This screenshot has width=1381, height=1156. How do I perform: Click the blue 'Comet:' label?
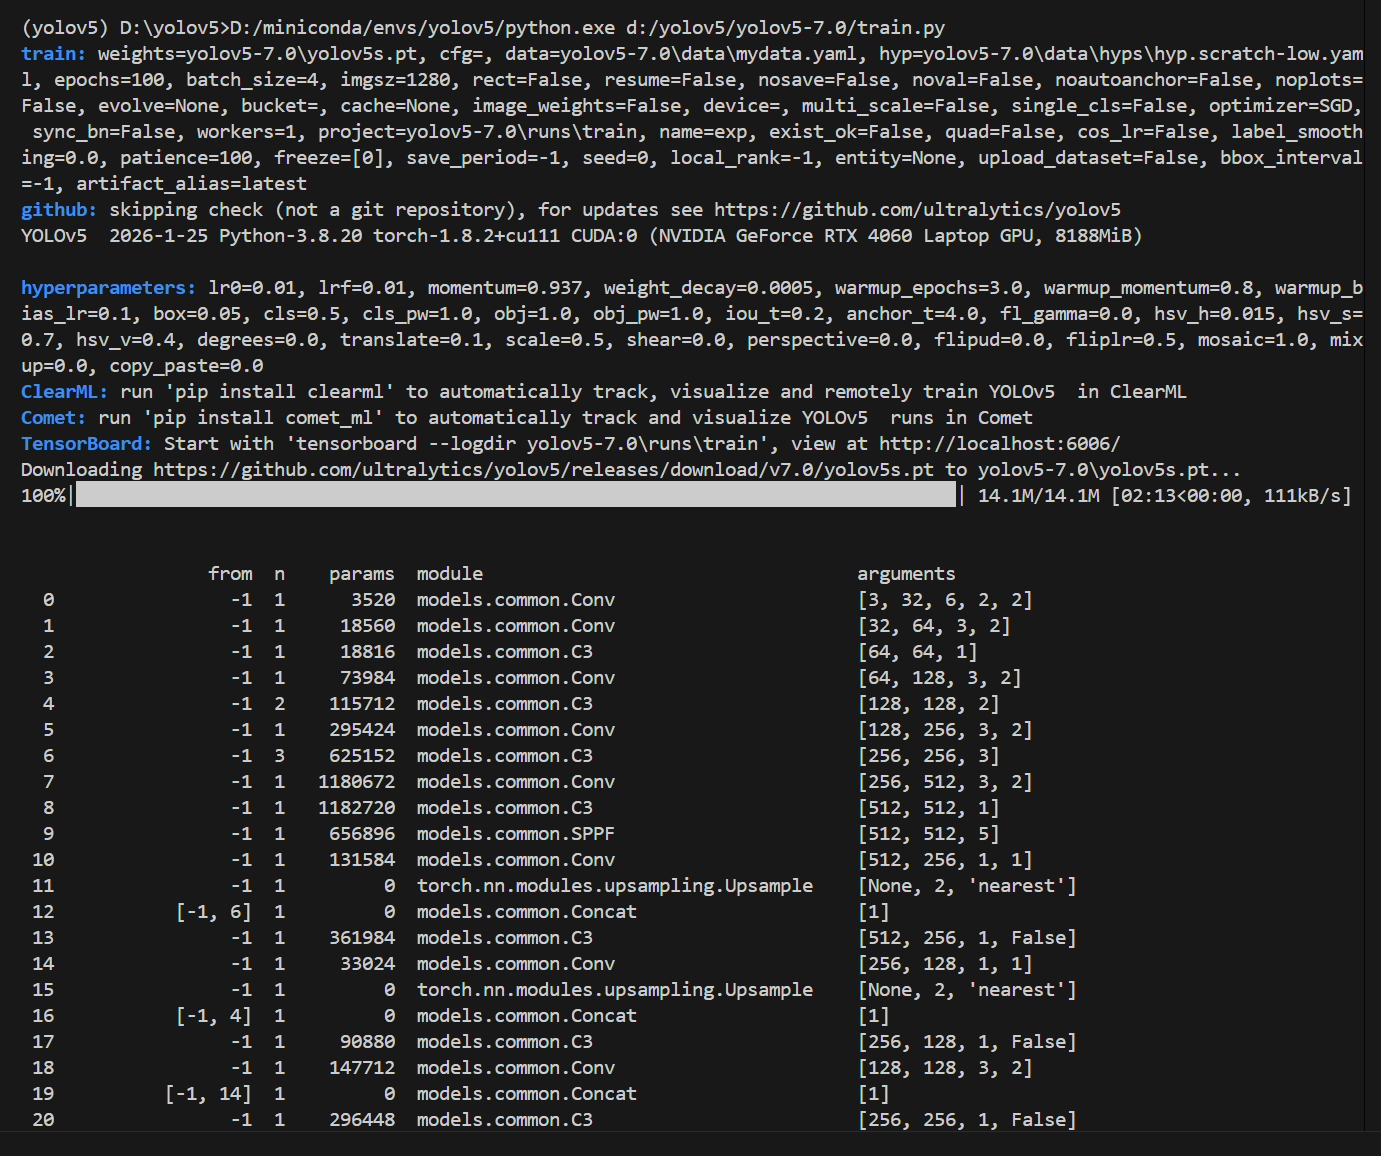[x=54, y=418]
